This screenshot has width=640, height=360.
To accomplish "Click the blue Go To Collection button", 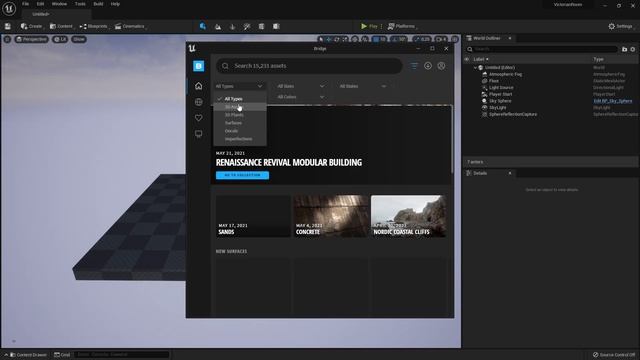I will [242, 175].
